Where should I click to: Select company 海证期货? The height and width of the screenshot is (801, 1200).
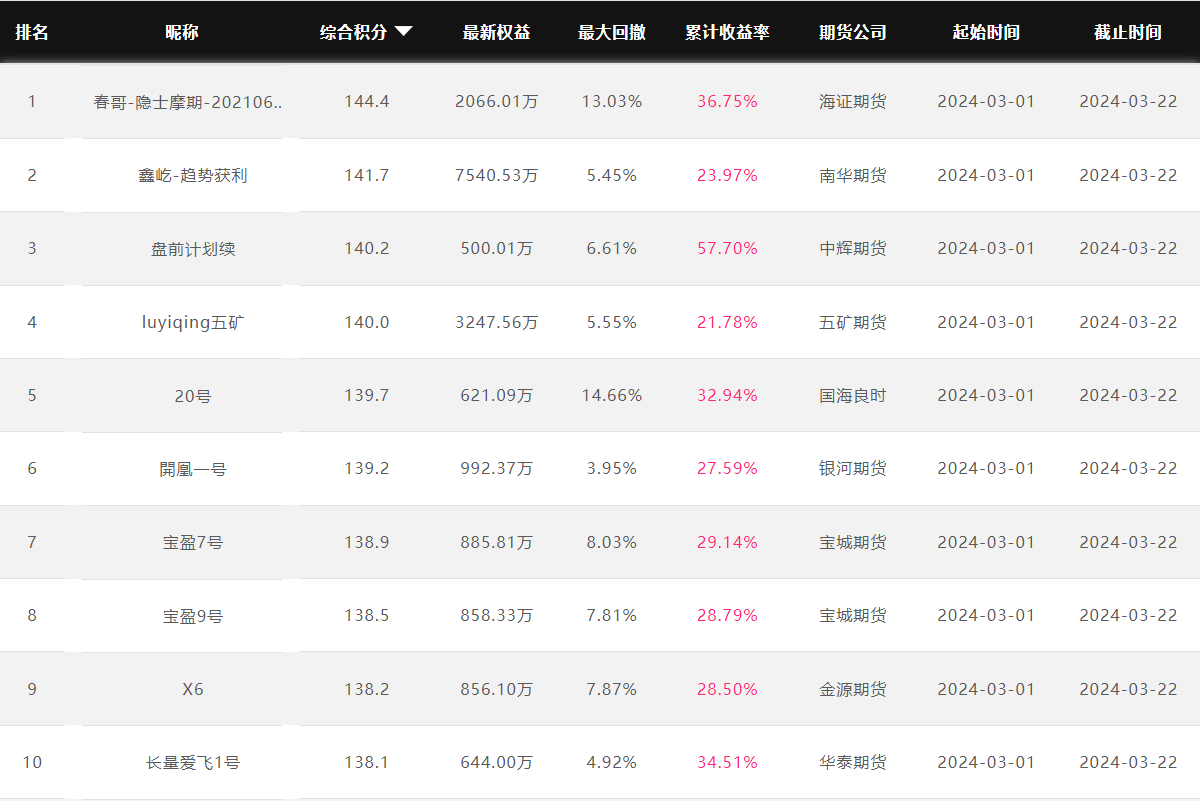pyautogui.click(x=853, y=102)
